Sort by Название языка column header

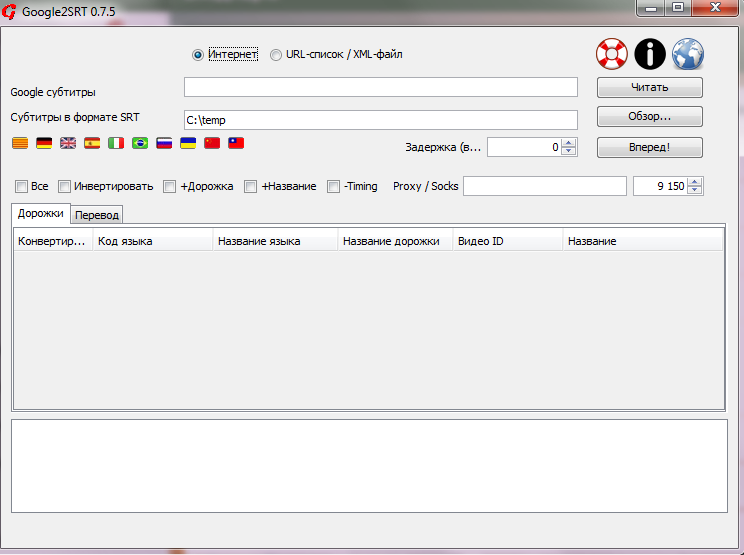pos(275,241)
